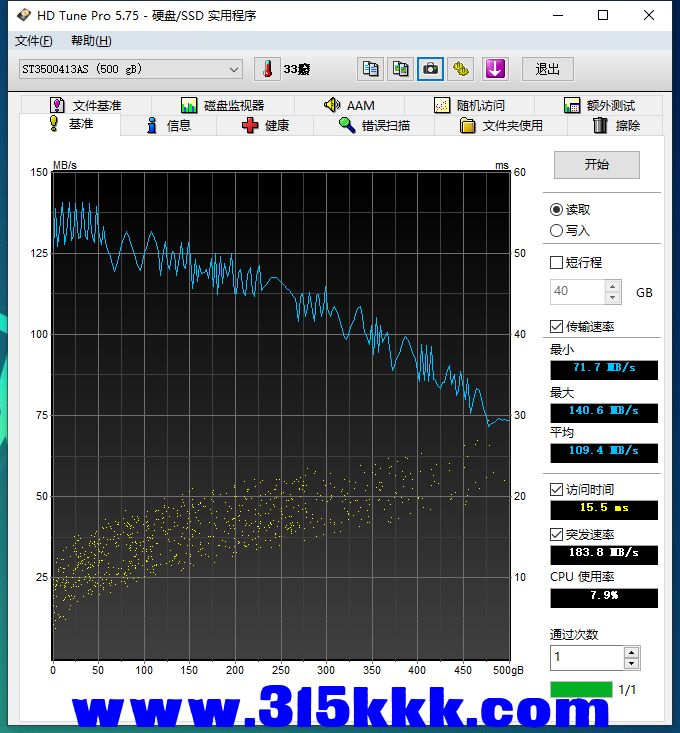
Task: Toggle the 传输速率 checkbox
Action: tap(557, 326)
